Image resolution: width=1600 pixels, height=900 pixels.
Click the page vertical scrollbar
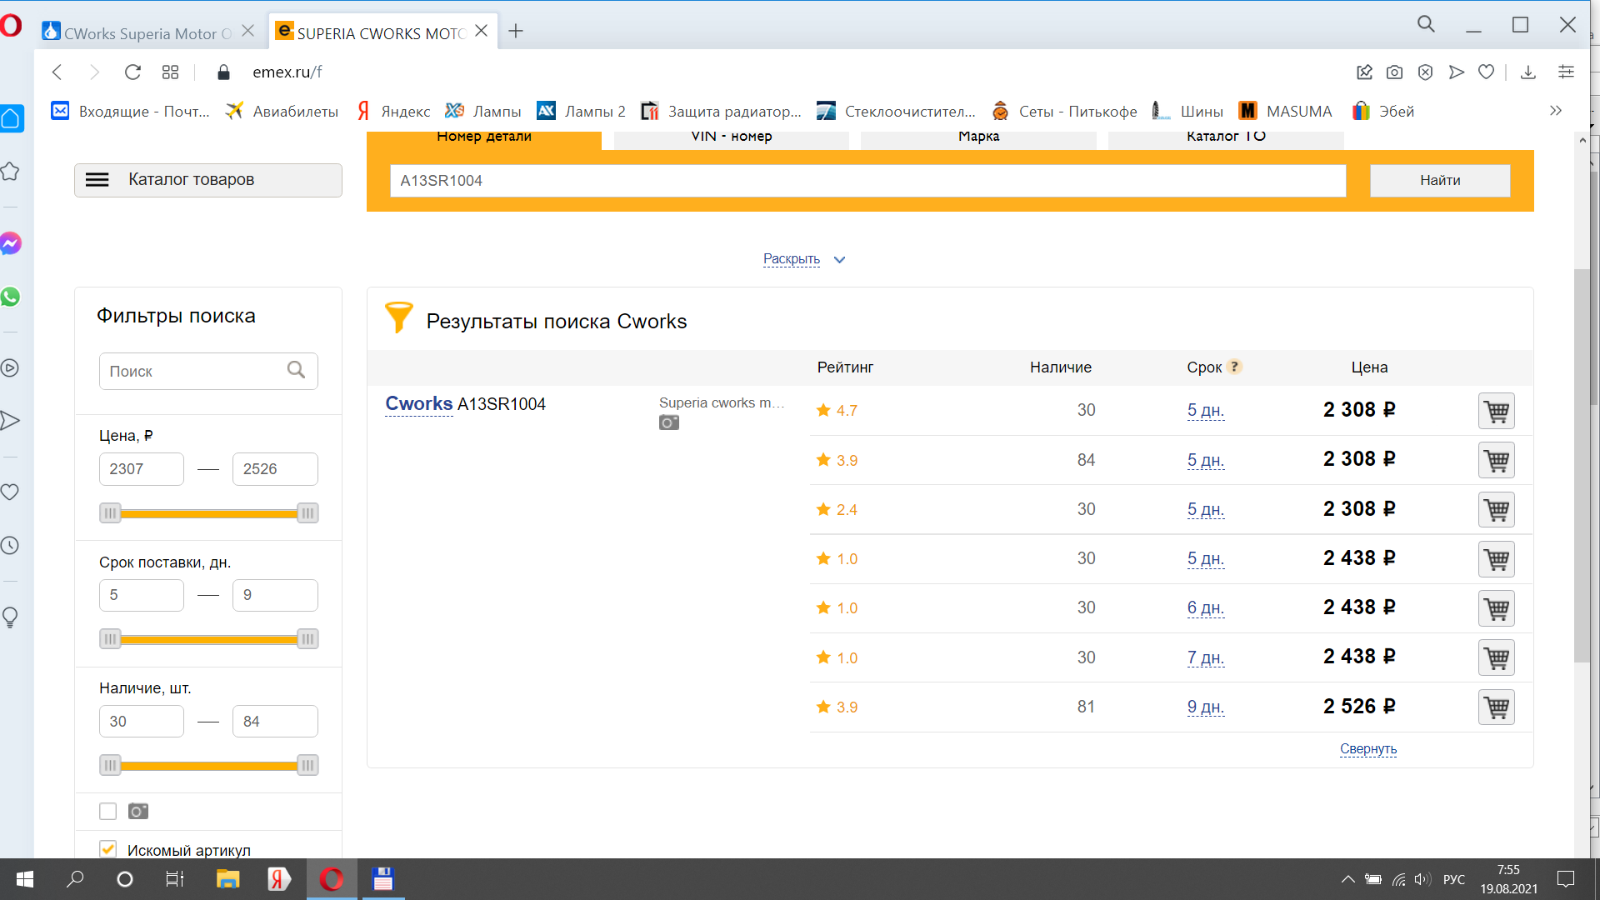[1581, 465]
